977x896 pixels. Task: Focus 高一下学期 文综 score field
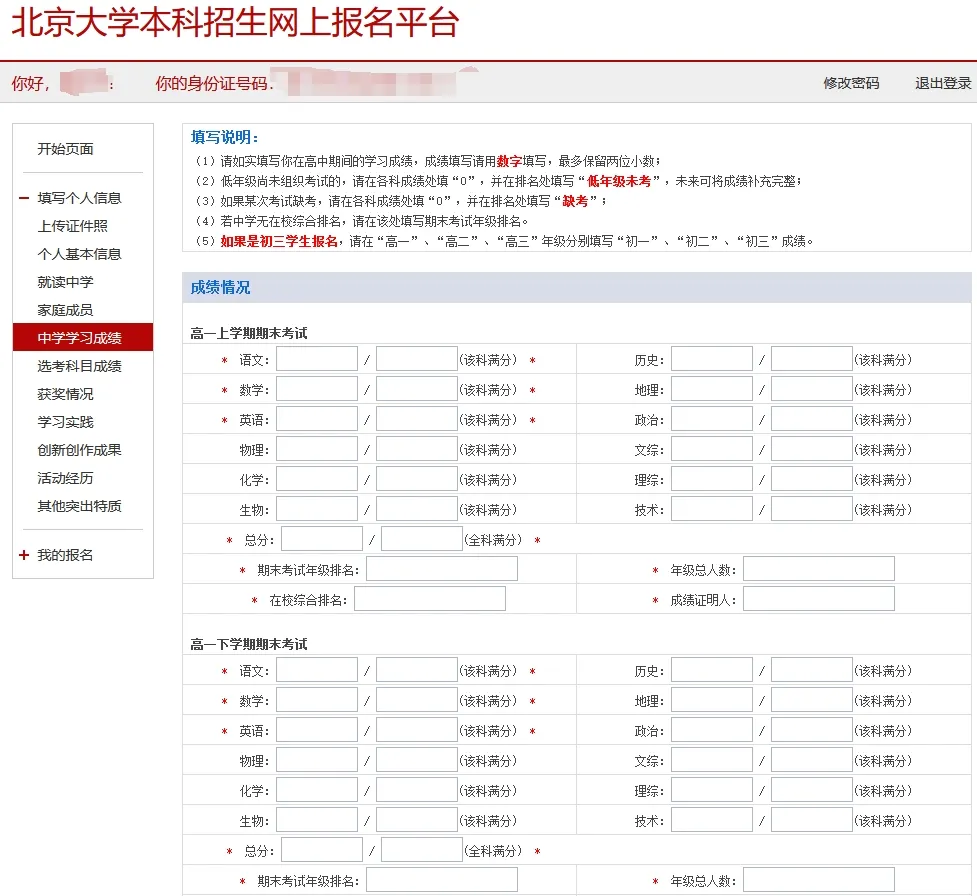pyautogui.click(x=712, y=760)
